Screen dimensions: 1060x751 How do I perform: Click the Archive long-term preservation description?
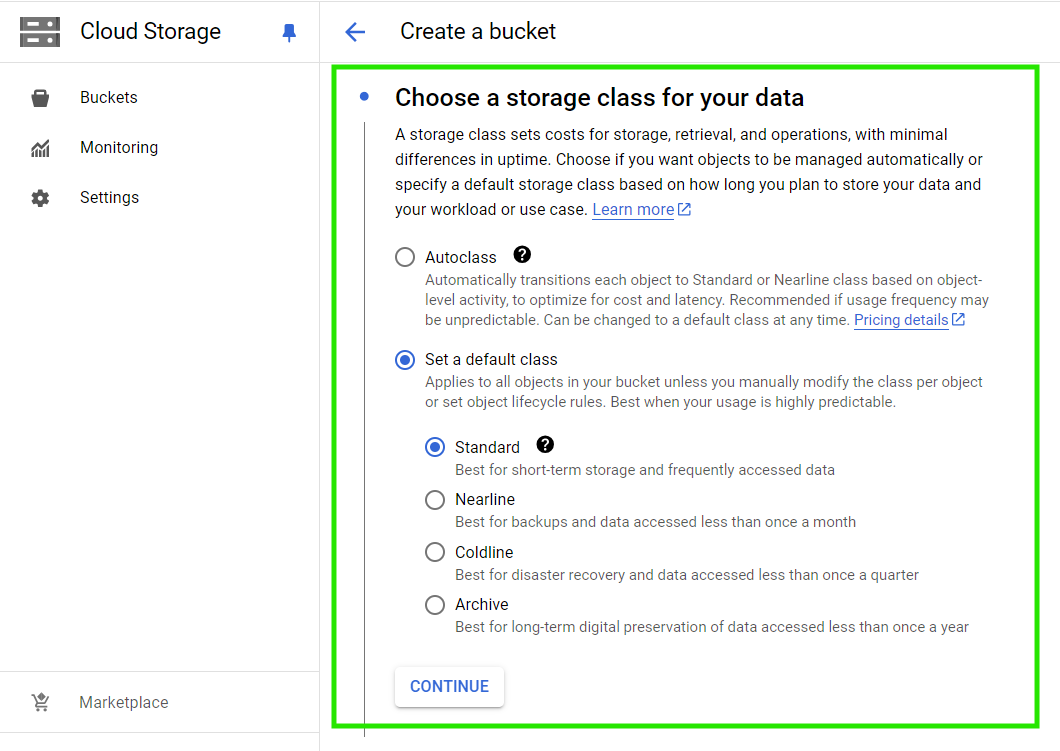(x=712, y=627)
